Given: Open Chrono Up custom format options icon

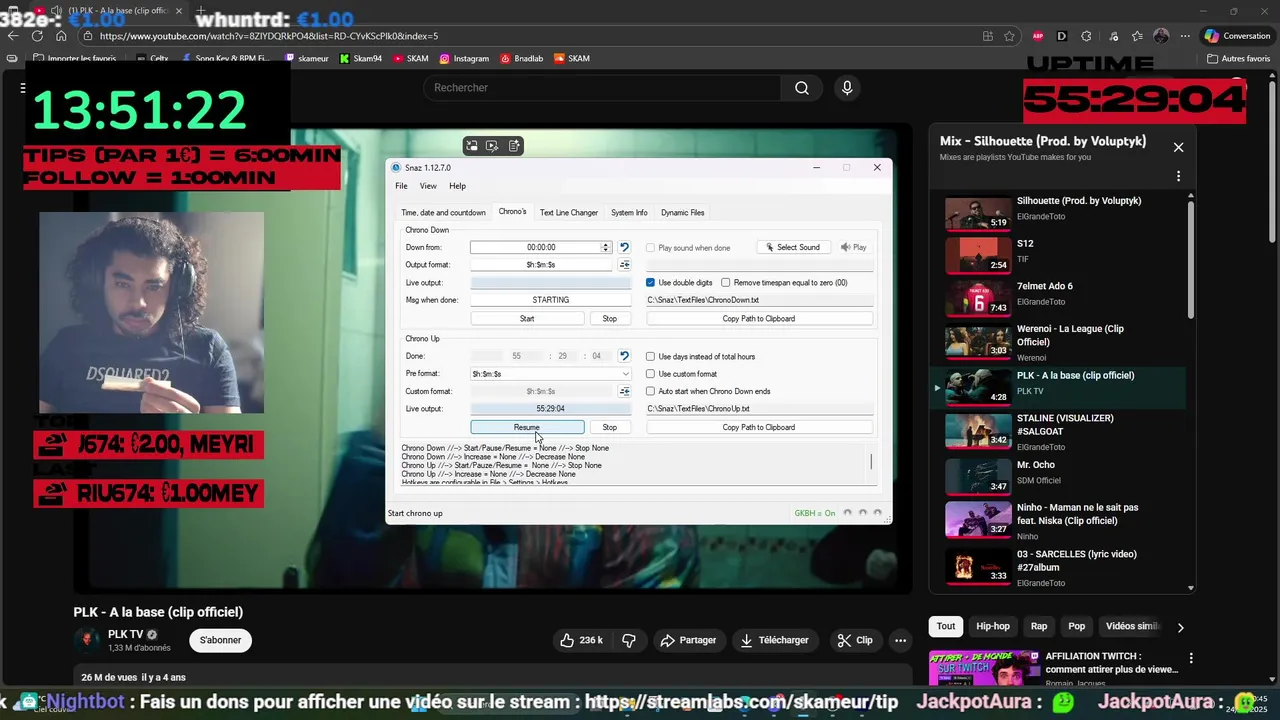Looking at the screenshot, I should coord(624,391).
